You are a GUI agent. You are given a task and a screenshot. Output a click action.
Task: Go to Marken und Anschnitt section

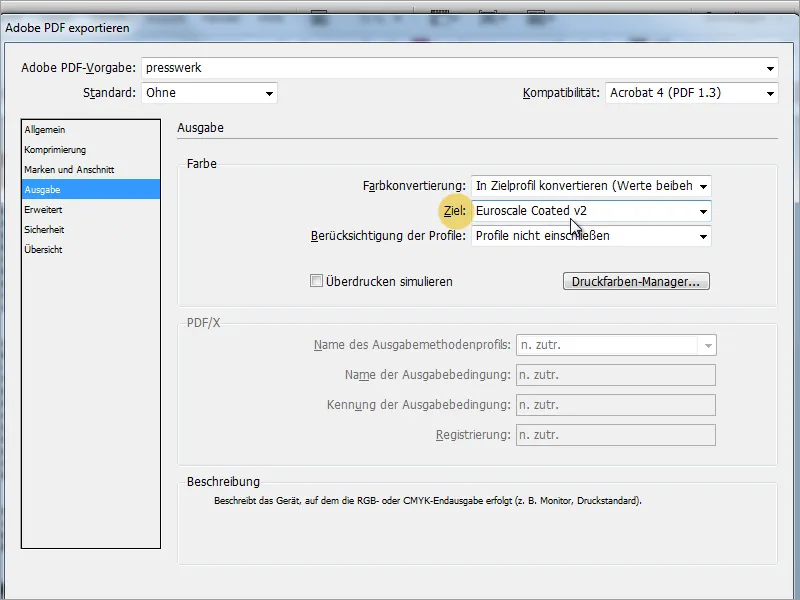click(x=91, y=169)
